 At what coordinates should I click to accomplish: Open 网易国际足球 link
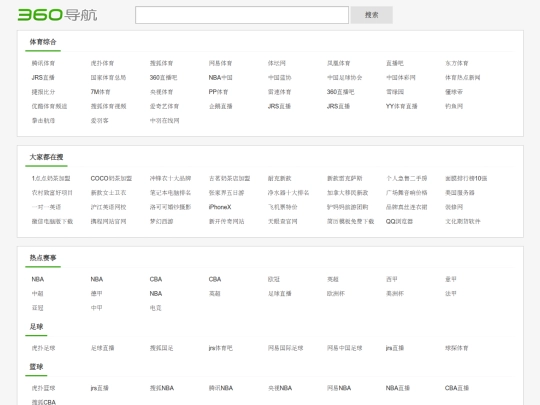(x=285, y=348)
